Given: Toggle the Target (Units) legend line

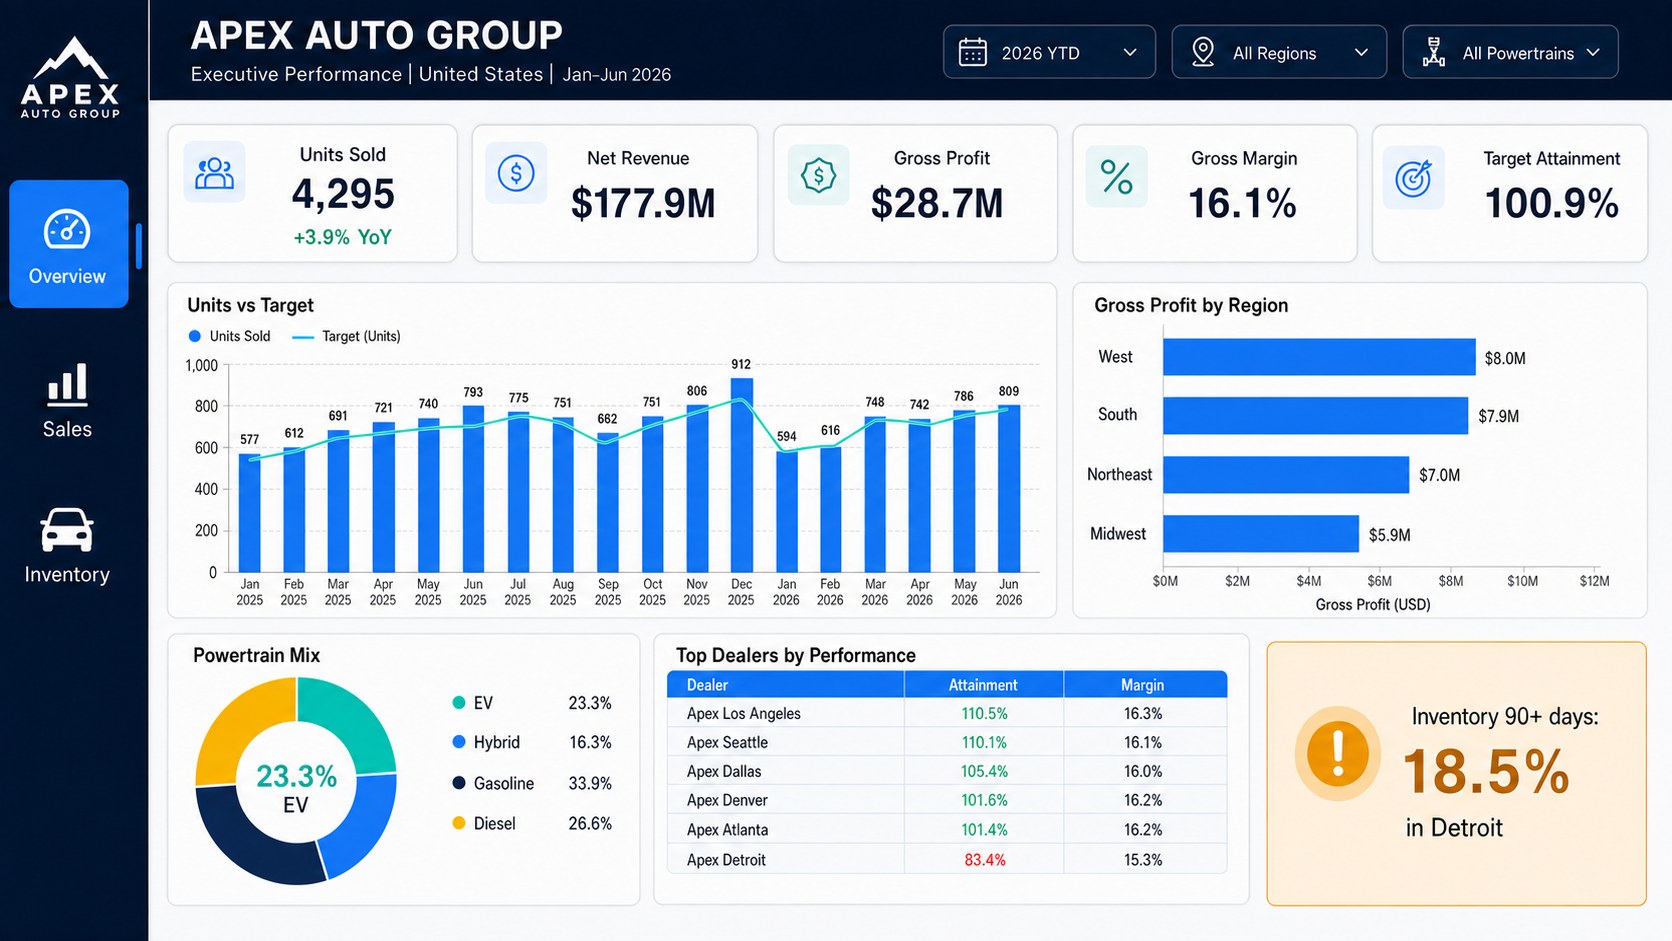Looking at the screenshot, I should [302, 337].
